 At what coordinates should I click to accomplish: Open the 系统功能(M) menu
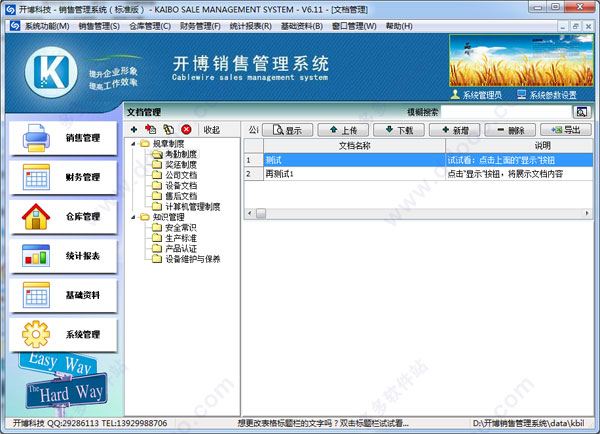pyautogui.click(x=47, y=26)
